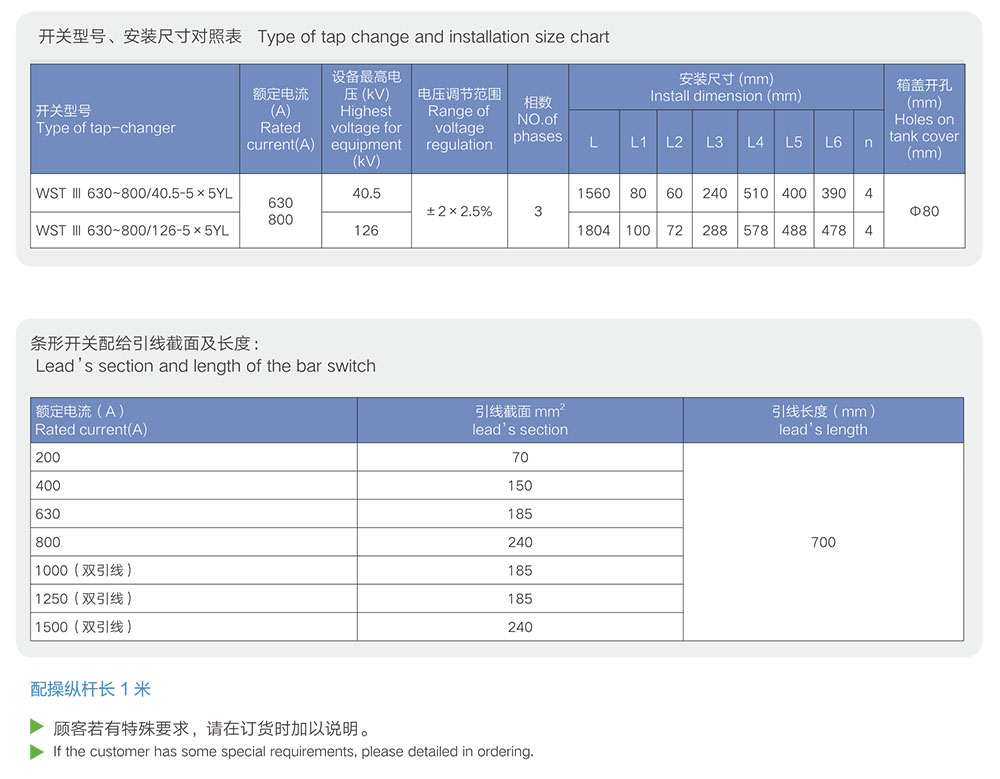
Task: Click the green arrow before "If the customer"
Action: [x=37, y=751]
